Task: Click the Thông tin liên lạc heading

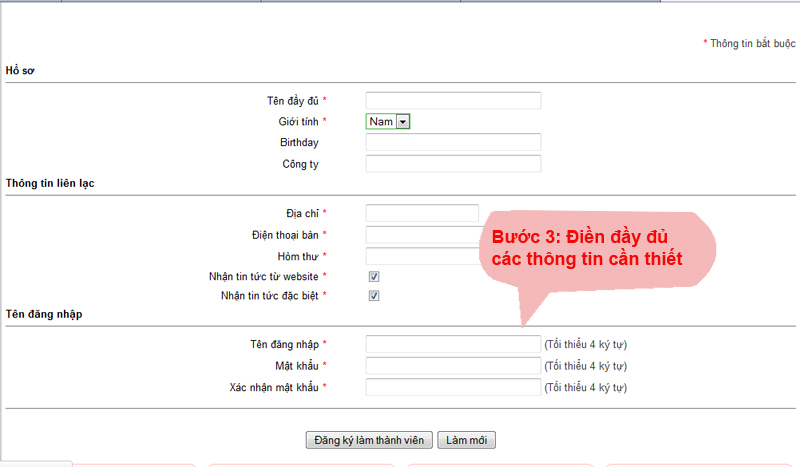Action: click(50, 183)
